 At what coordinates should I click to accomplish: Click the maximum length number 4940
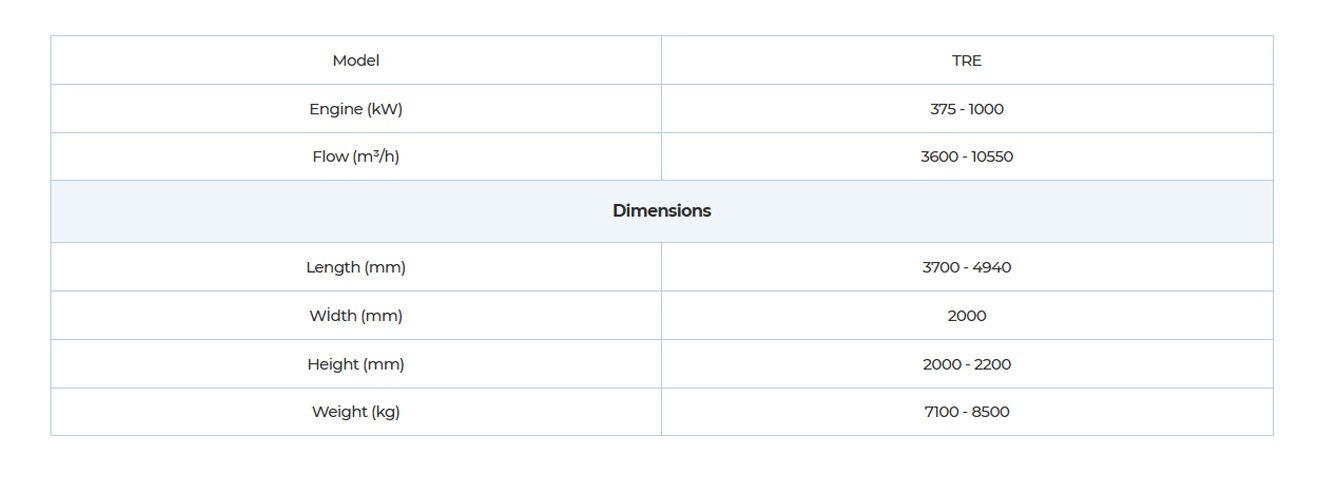[x=992, y=268]
